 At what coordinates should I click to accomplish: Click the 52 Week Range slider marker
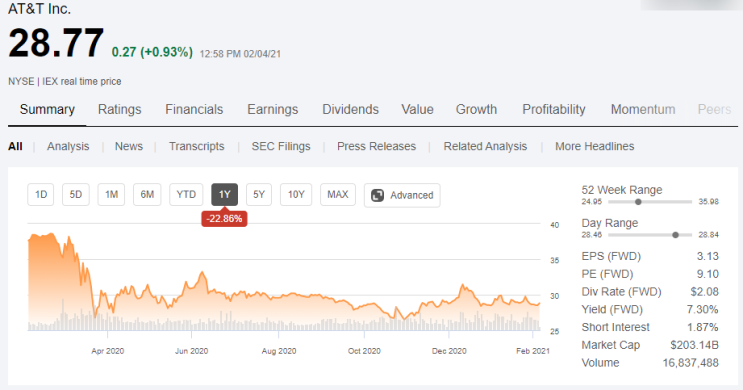[x=638, y=202]
